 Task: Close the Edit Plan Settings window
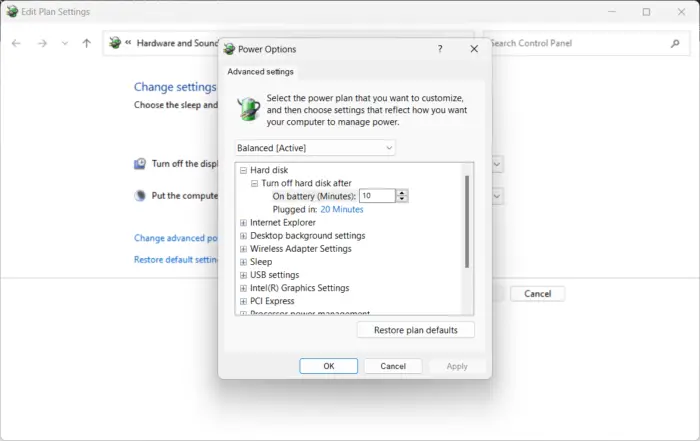[x=681, y=12]
